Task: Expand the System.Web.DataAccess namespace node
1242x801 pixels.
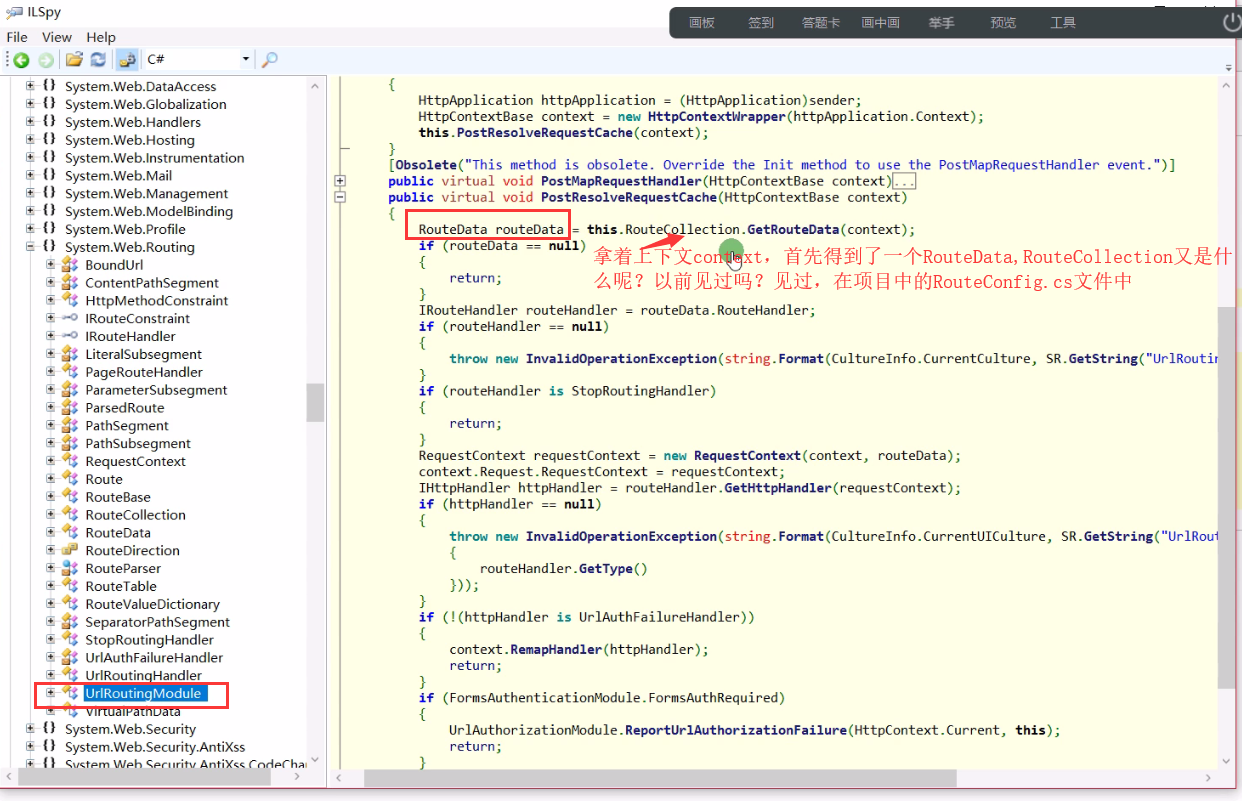Action: coord(30,86)
